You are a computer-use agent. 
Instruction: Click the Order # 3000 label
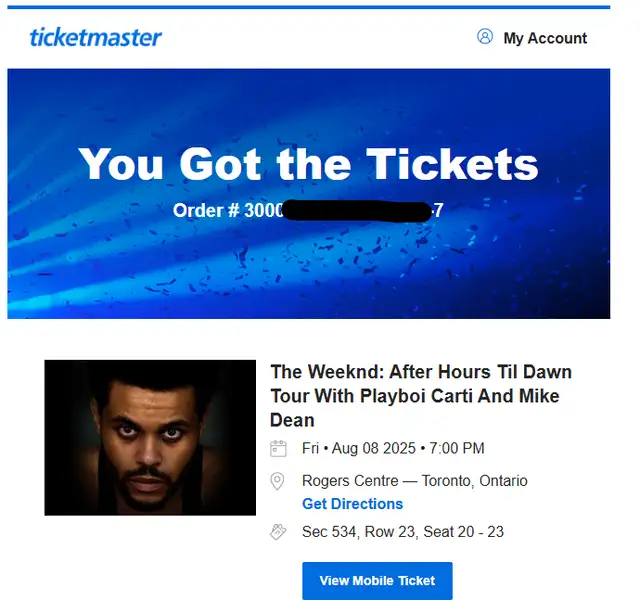click(228, 210)
